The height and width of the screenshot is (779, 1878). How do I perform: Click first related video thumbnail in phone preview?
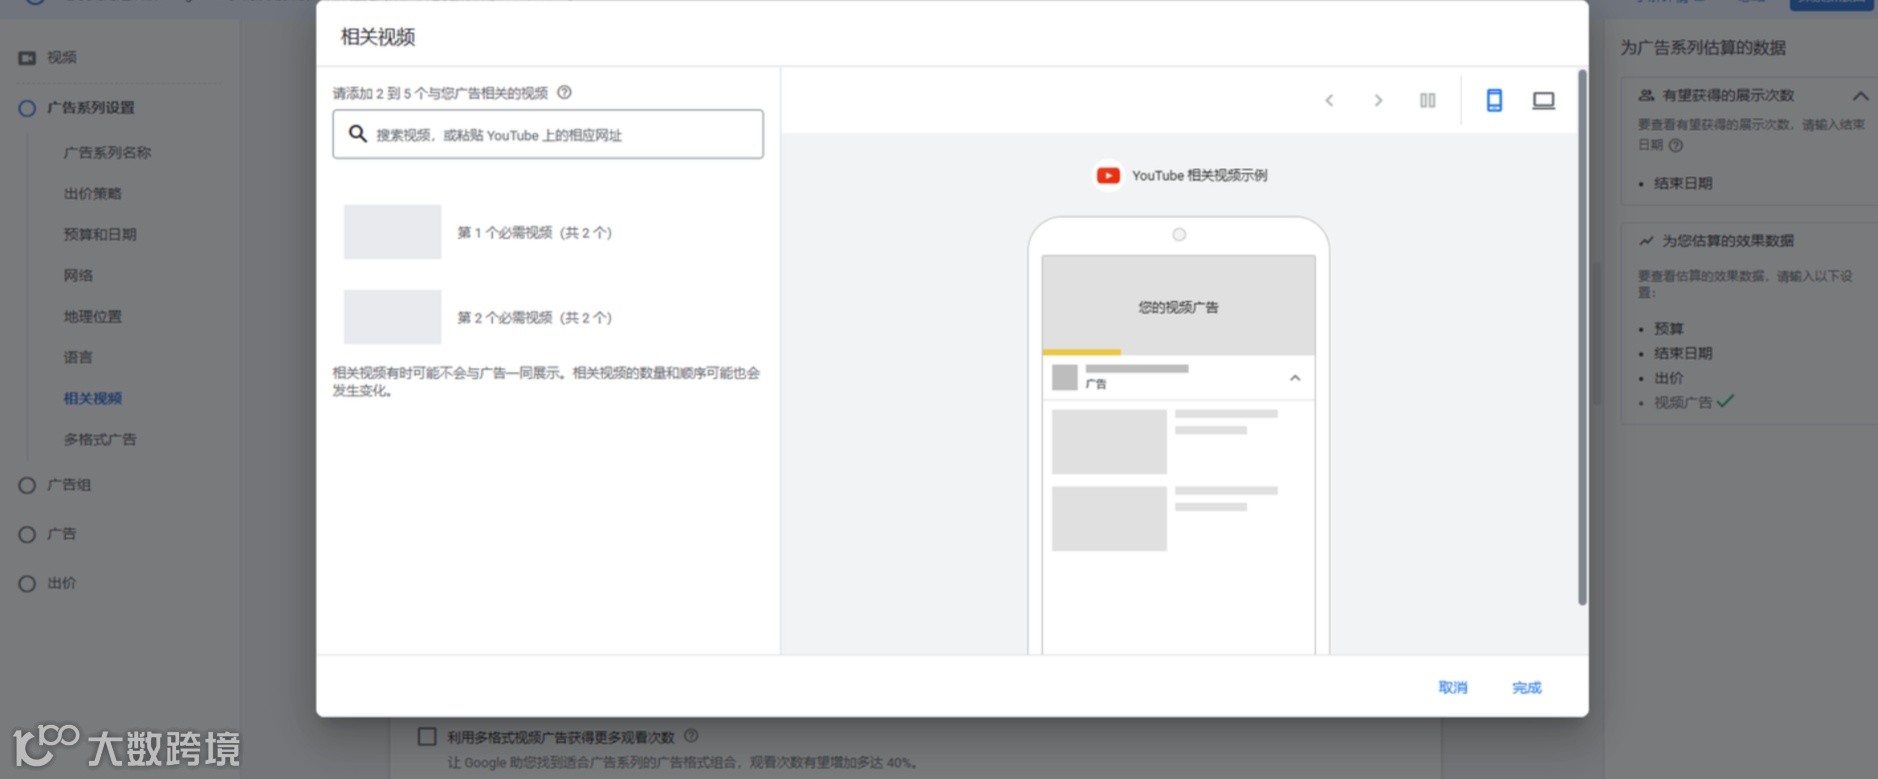click(x=1109, y=441)
